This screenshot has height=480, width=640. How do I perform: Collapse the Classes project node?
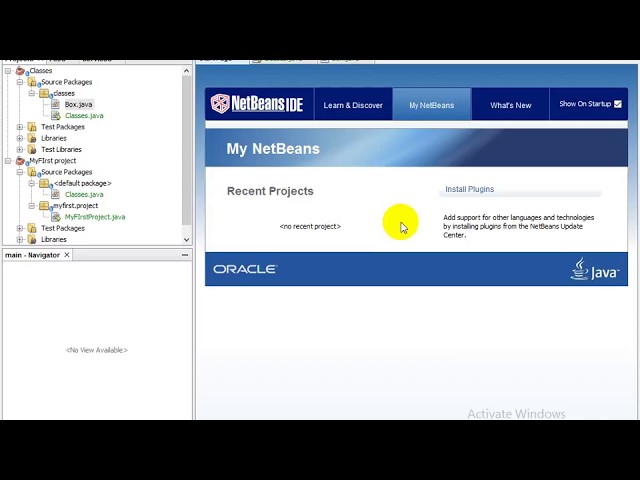(x=8, y=71)
